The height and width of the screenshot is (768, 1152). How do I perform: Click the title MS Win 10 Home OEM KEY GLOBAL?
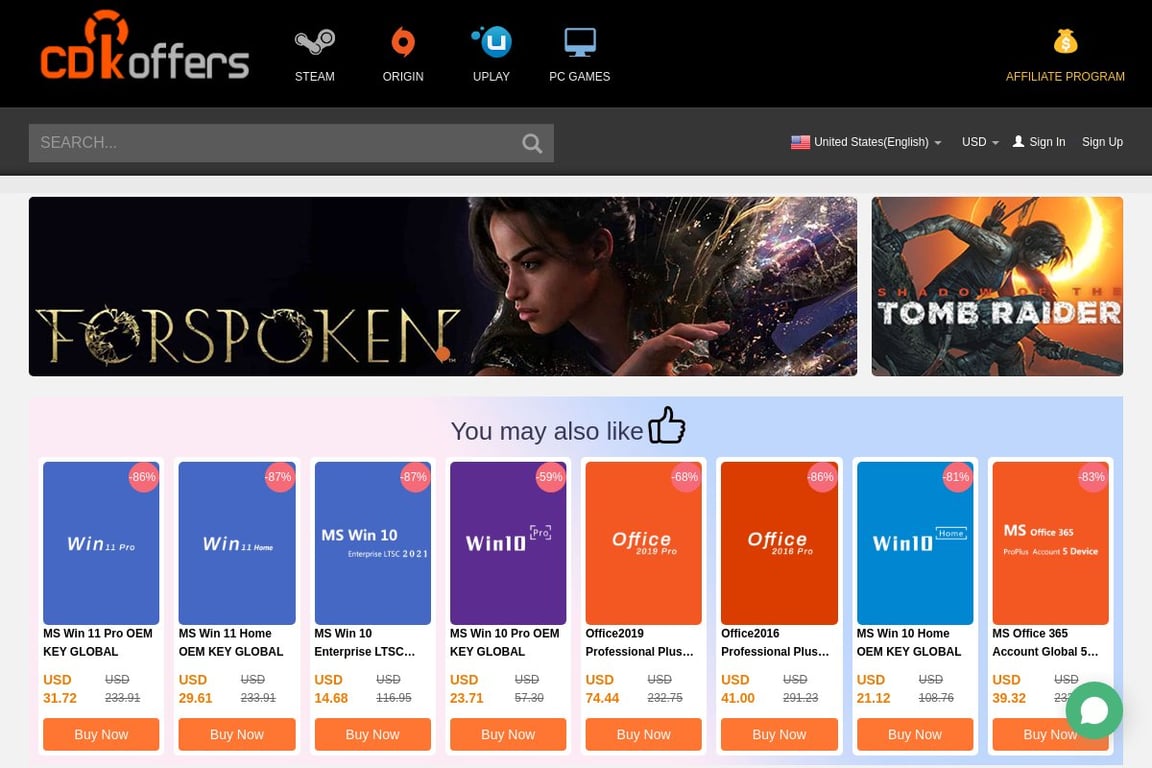(909, 642)
